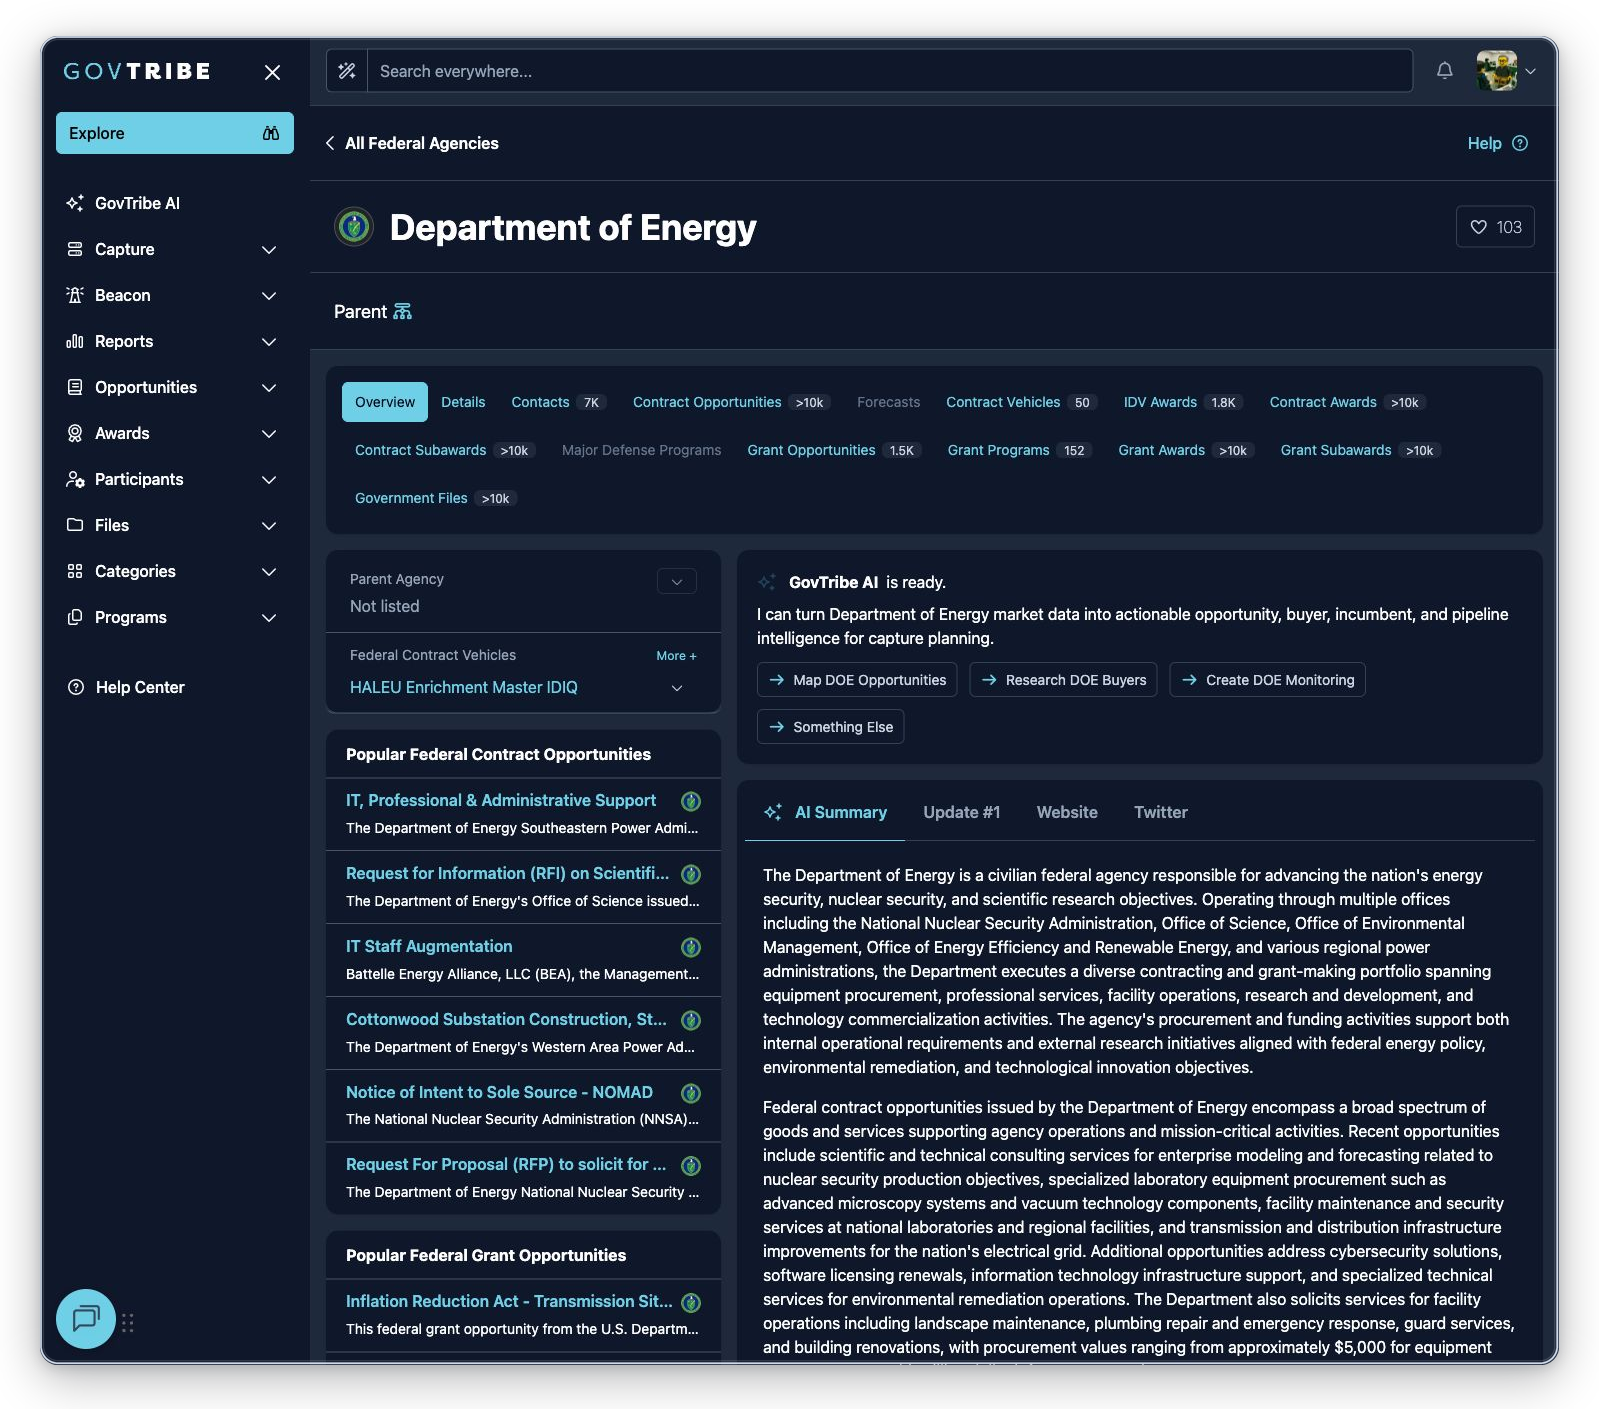
Task: Click Map DOE Opportunities button
Action: (x=857, y=680)
